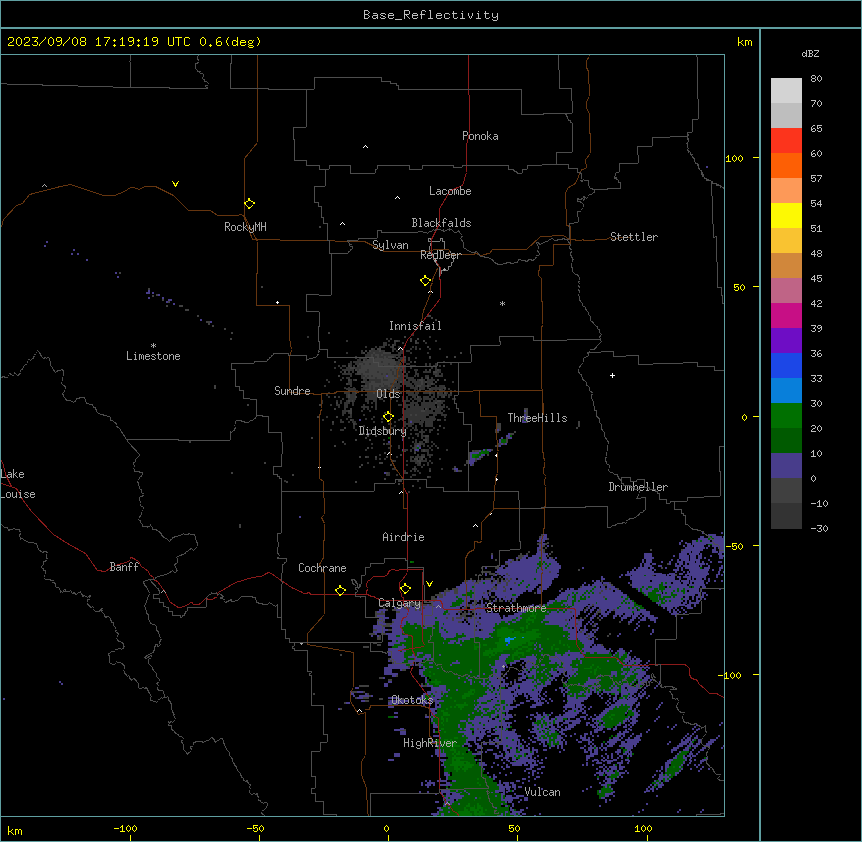Click the Sylvan label
Screen dimensions: 862x842
click(x=390, y=245)
